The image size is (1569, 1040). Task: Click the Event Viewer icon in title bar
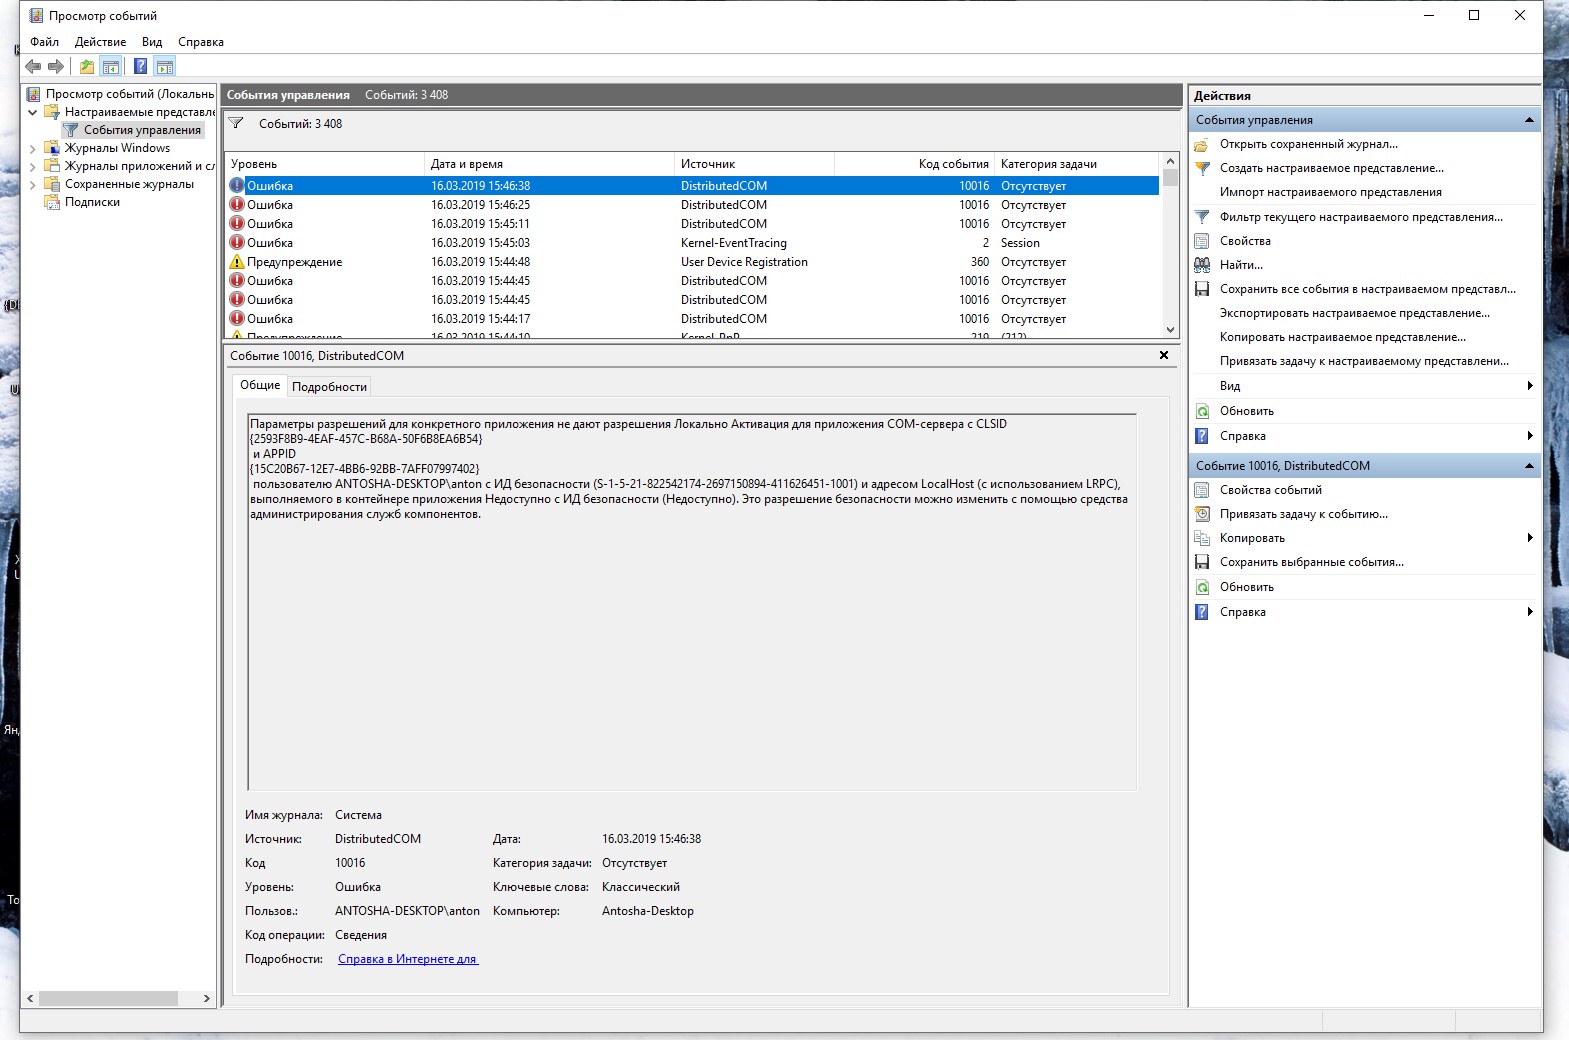tap(35, 16)
